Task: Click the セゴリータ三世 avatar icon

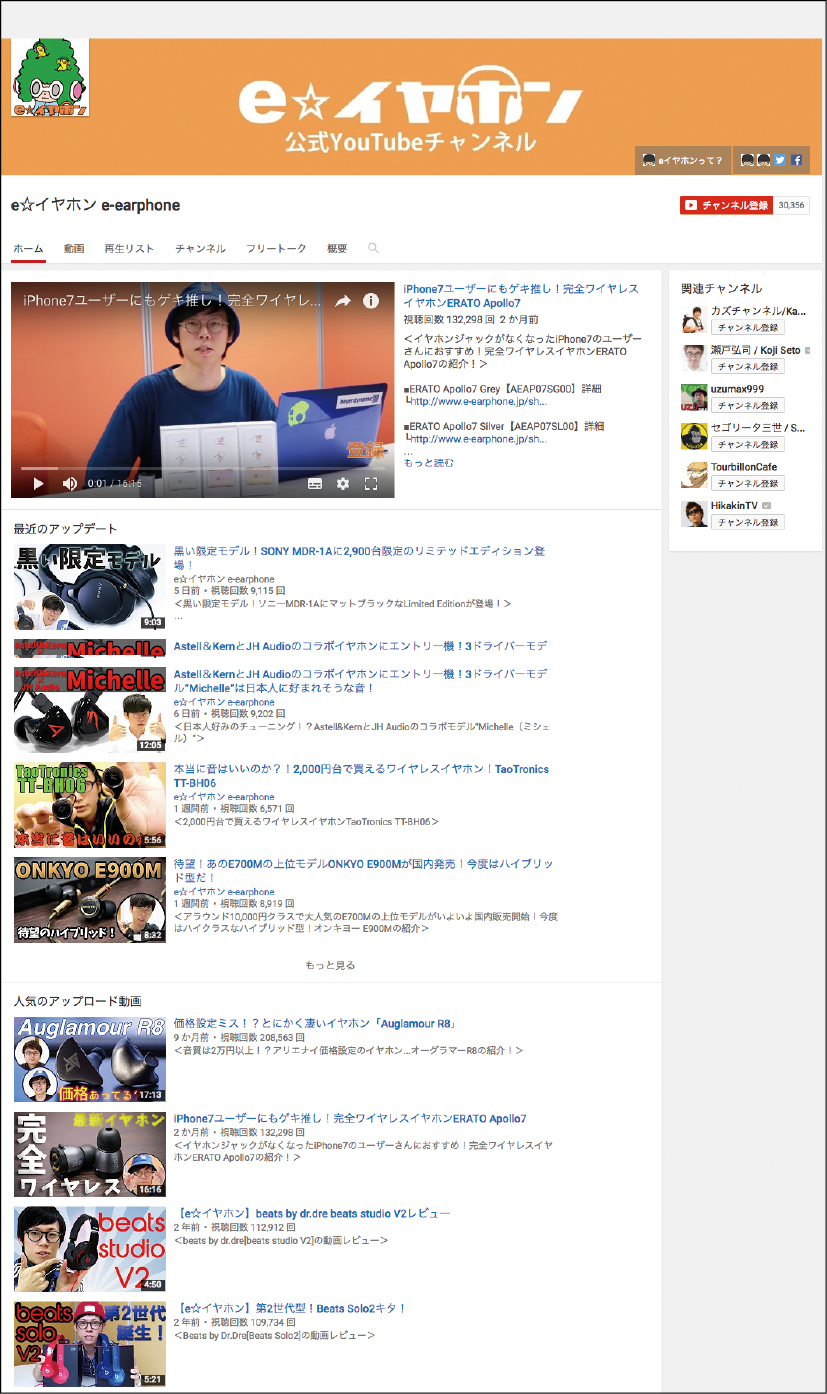Action: (x=694, y=436)
